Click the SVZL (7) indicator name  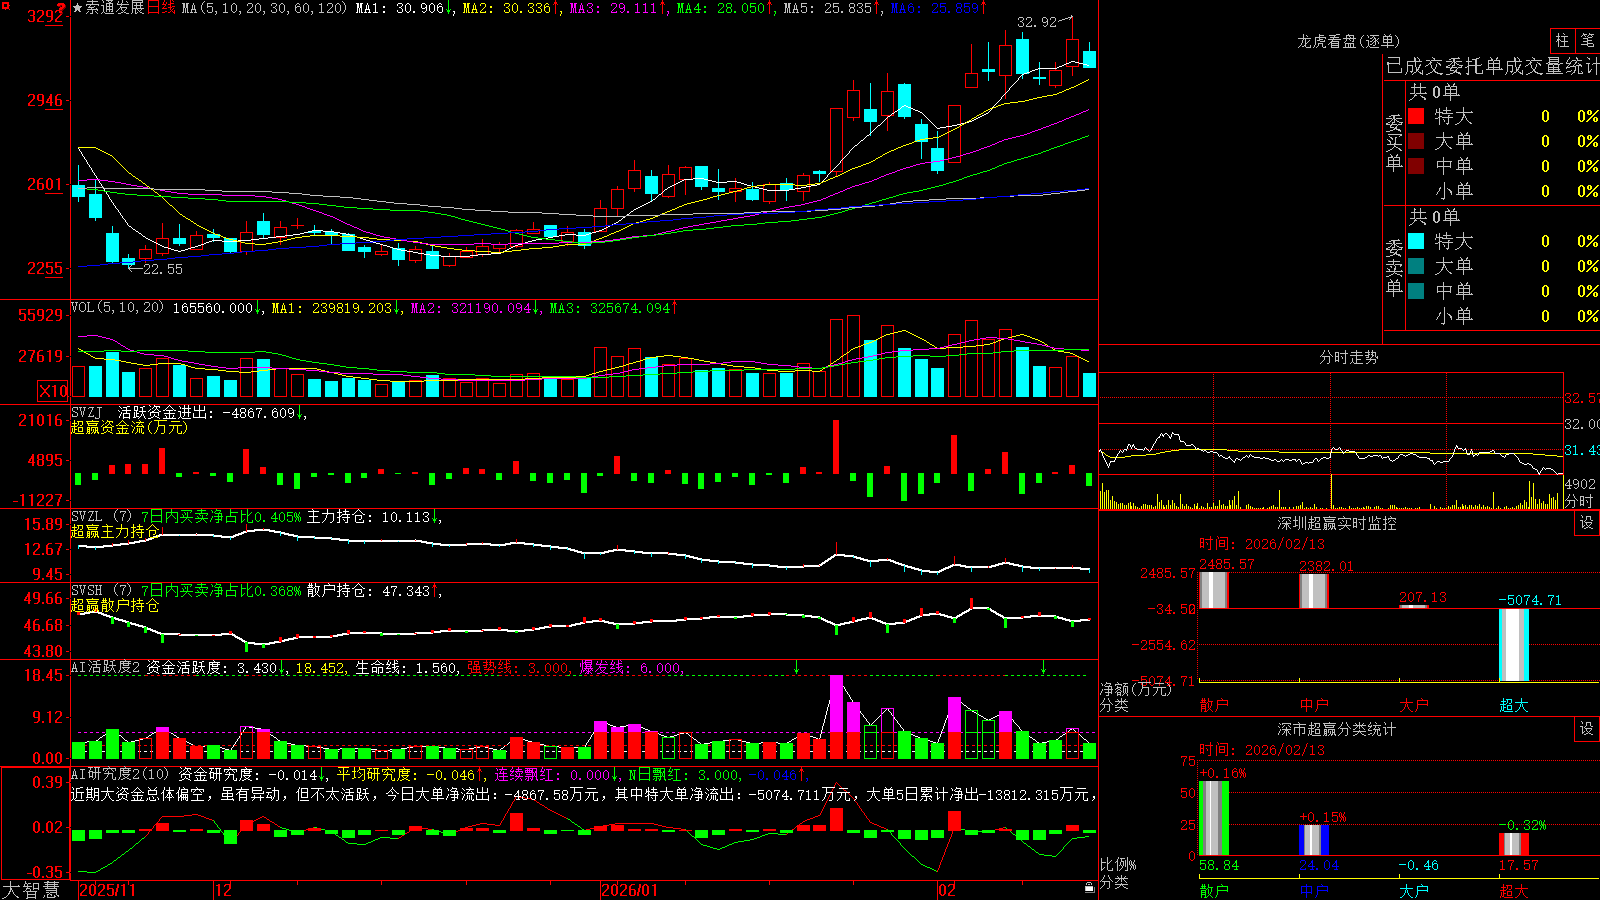pyautogui.click(x=101, y=517)
